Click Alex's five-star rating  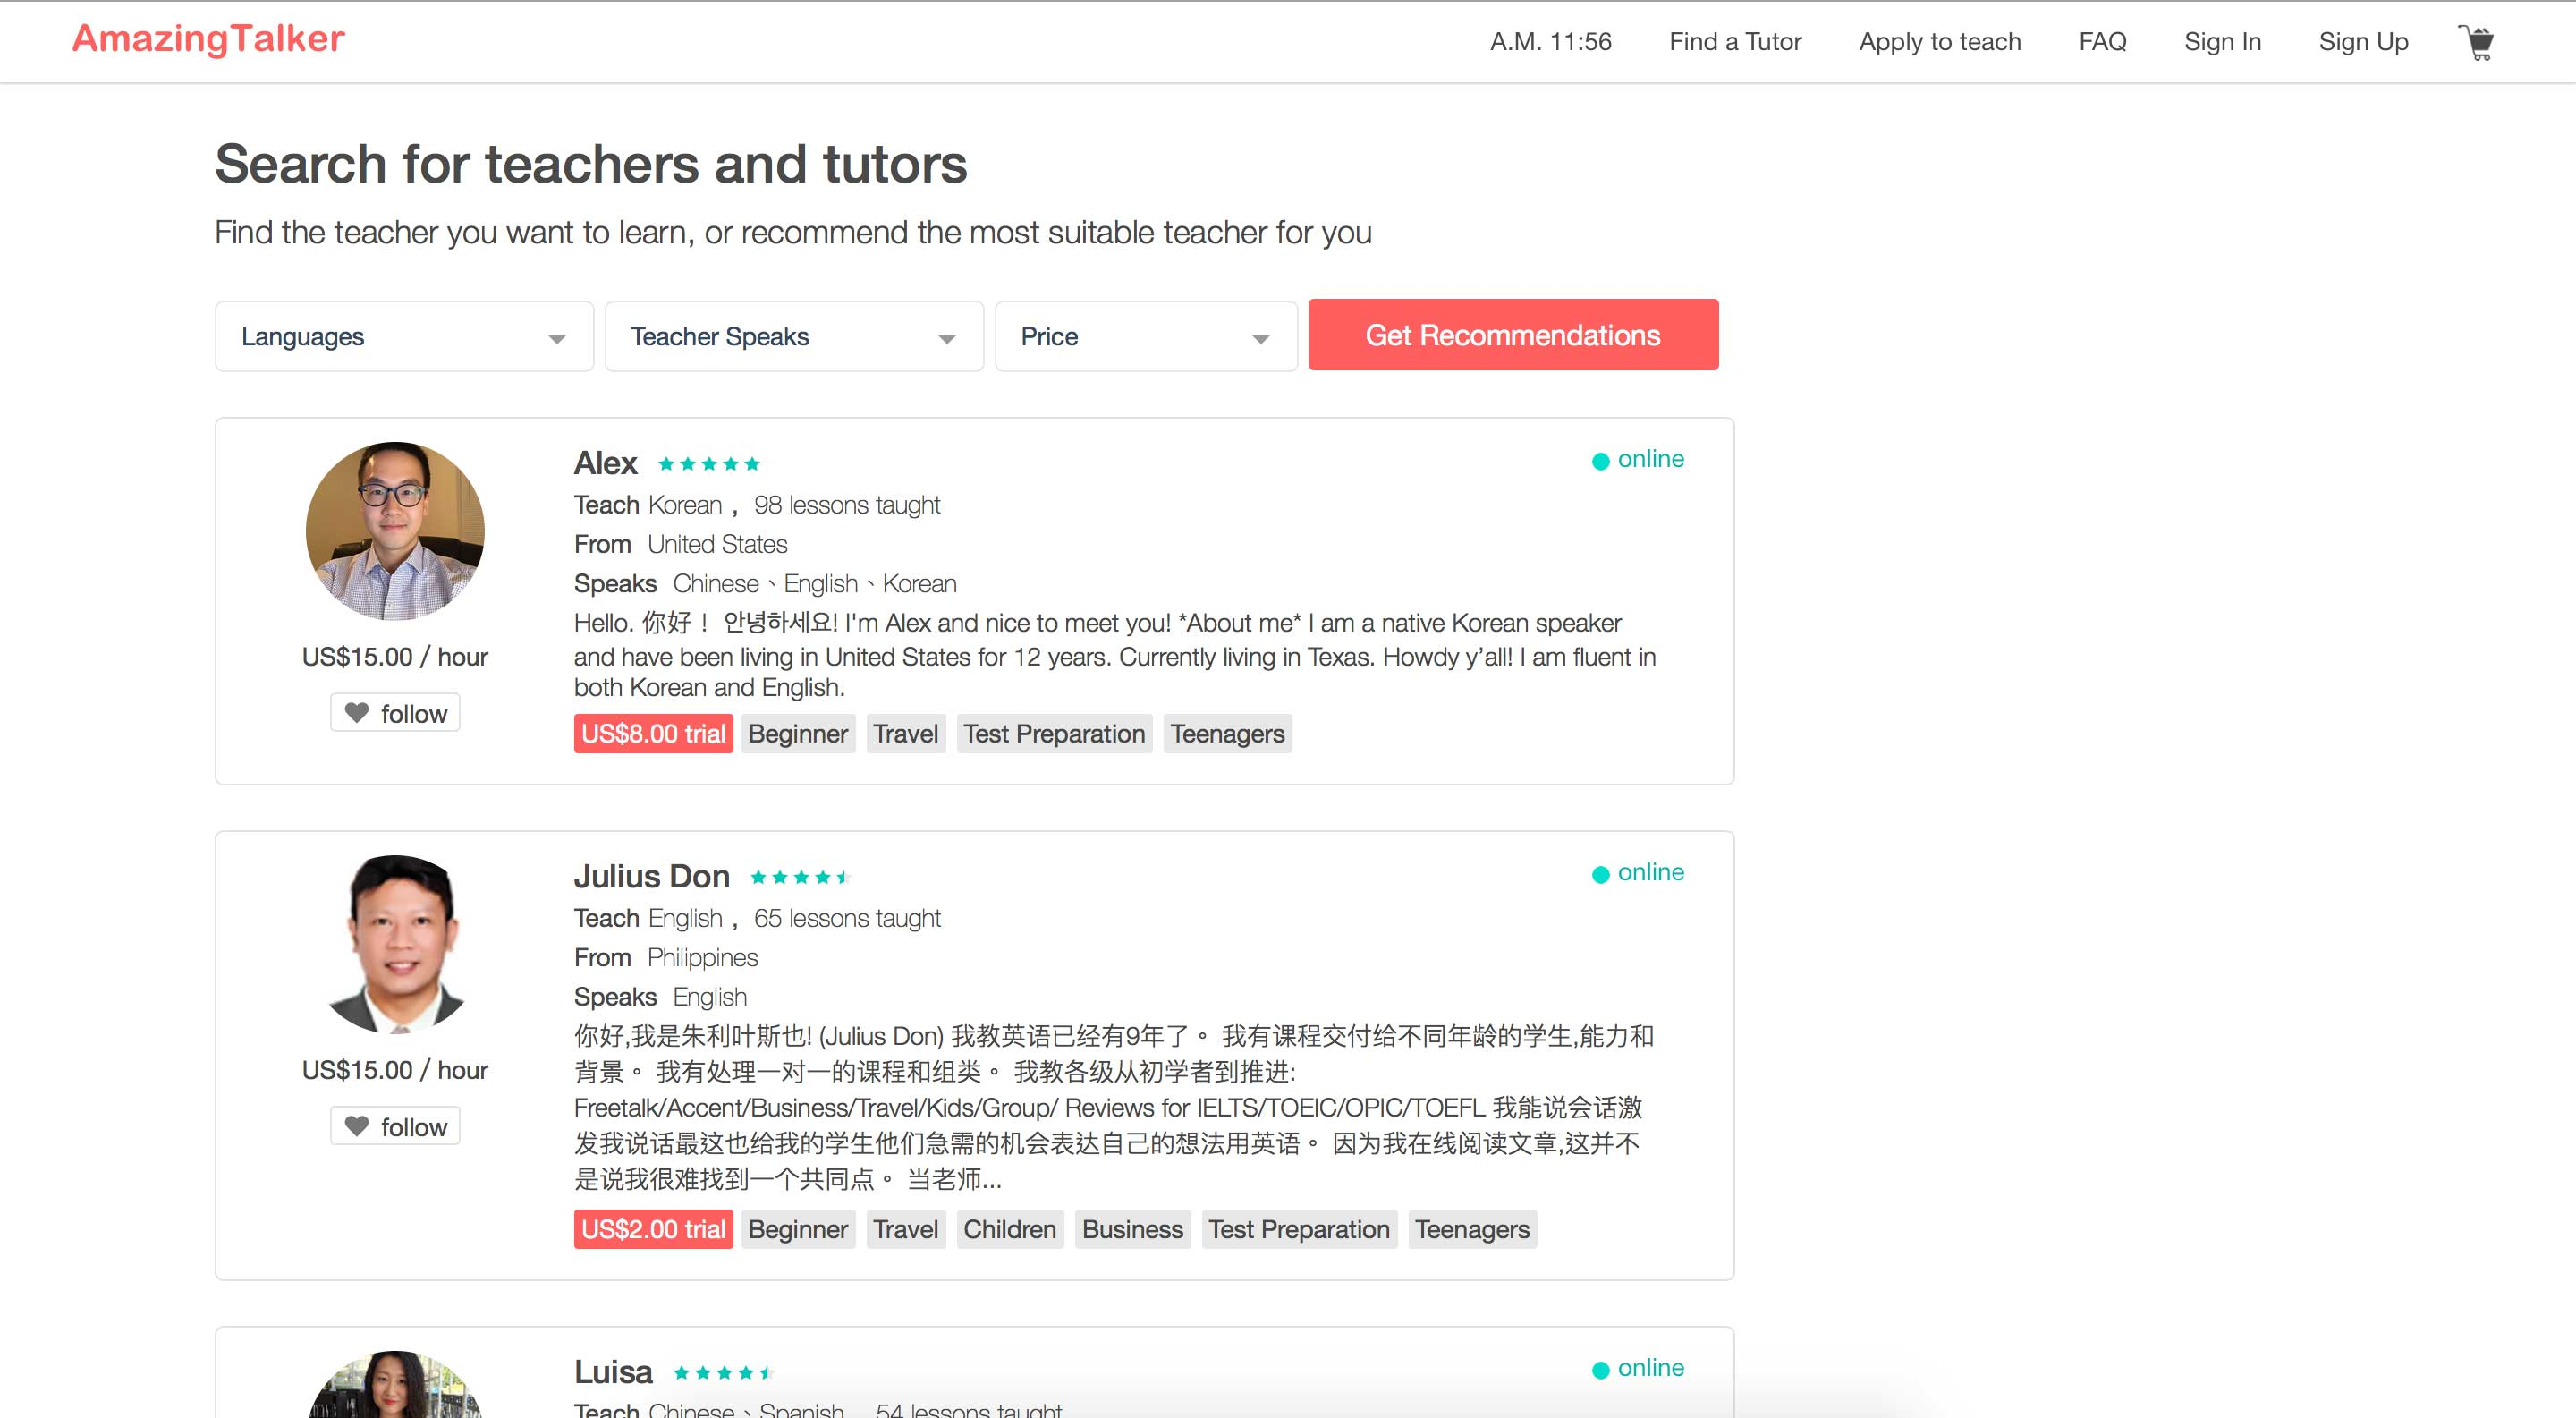[709, 464]
